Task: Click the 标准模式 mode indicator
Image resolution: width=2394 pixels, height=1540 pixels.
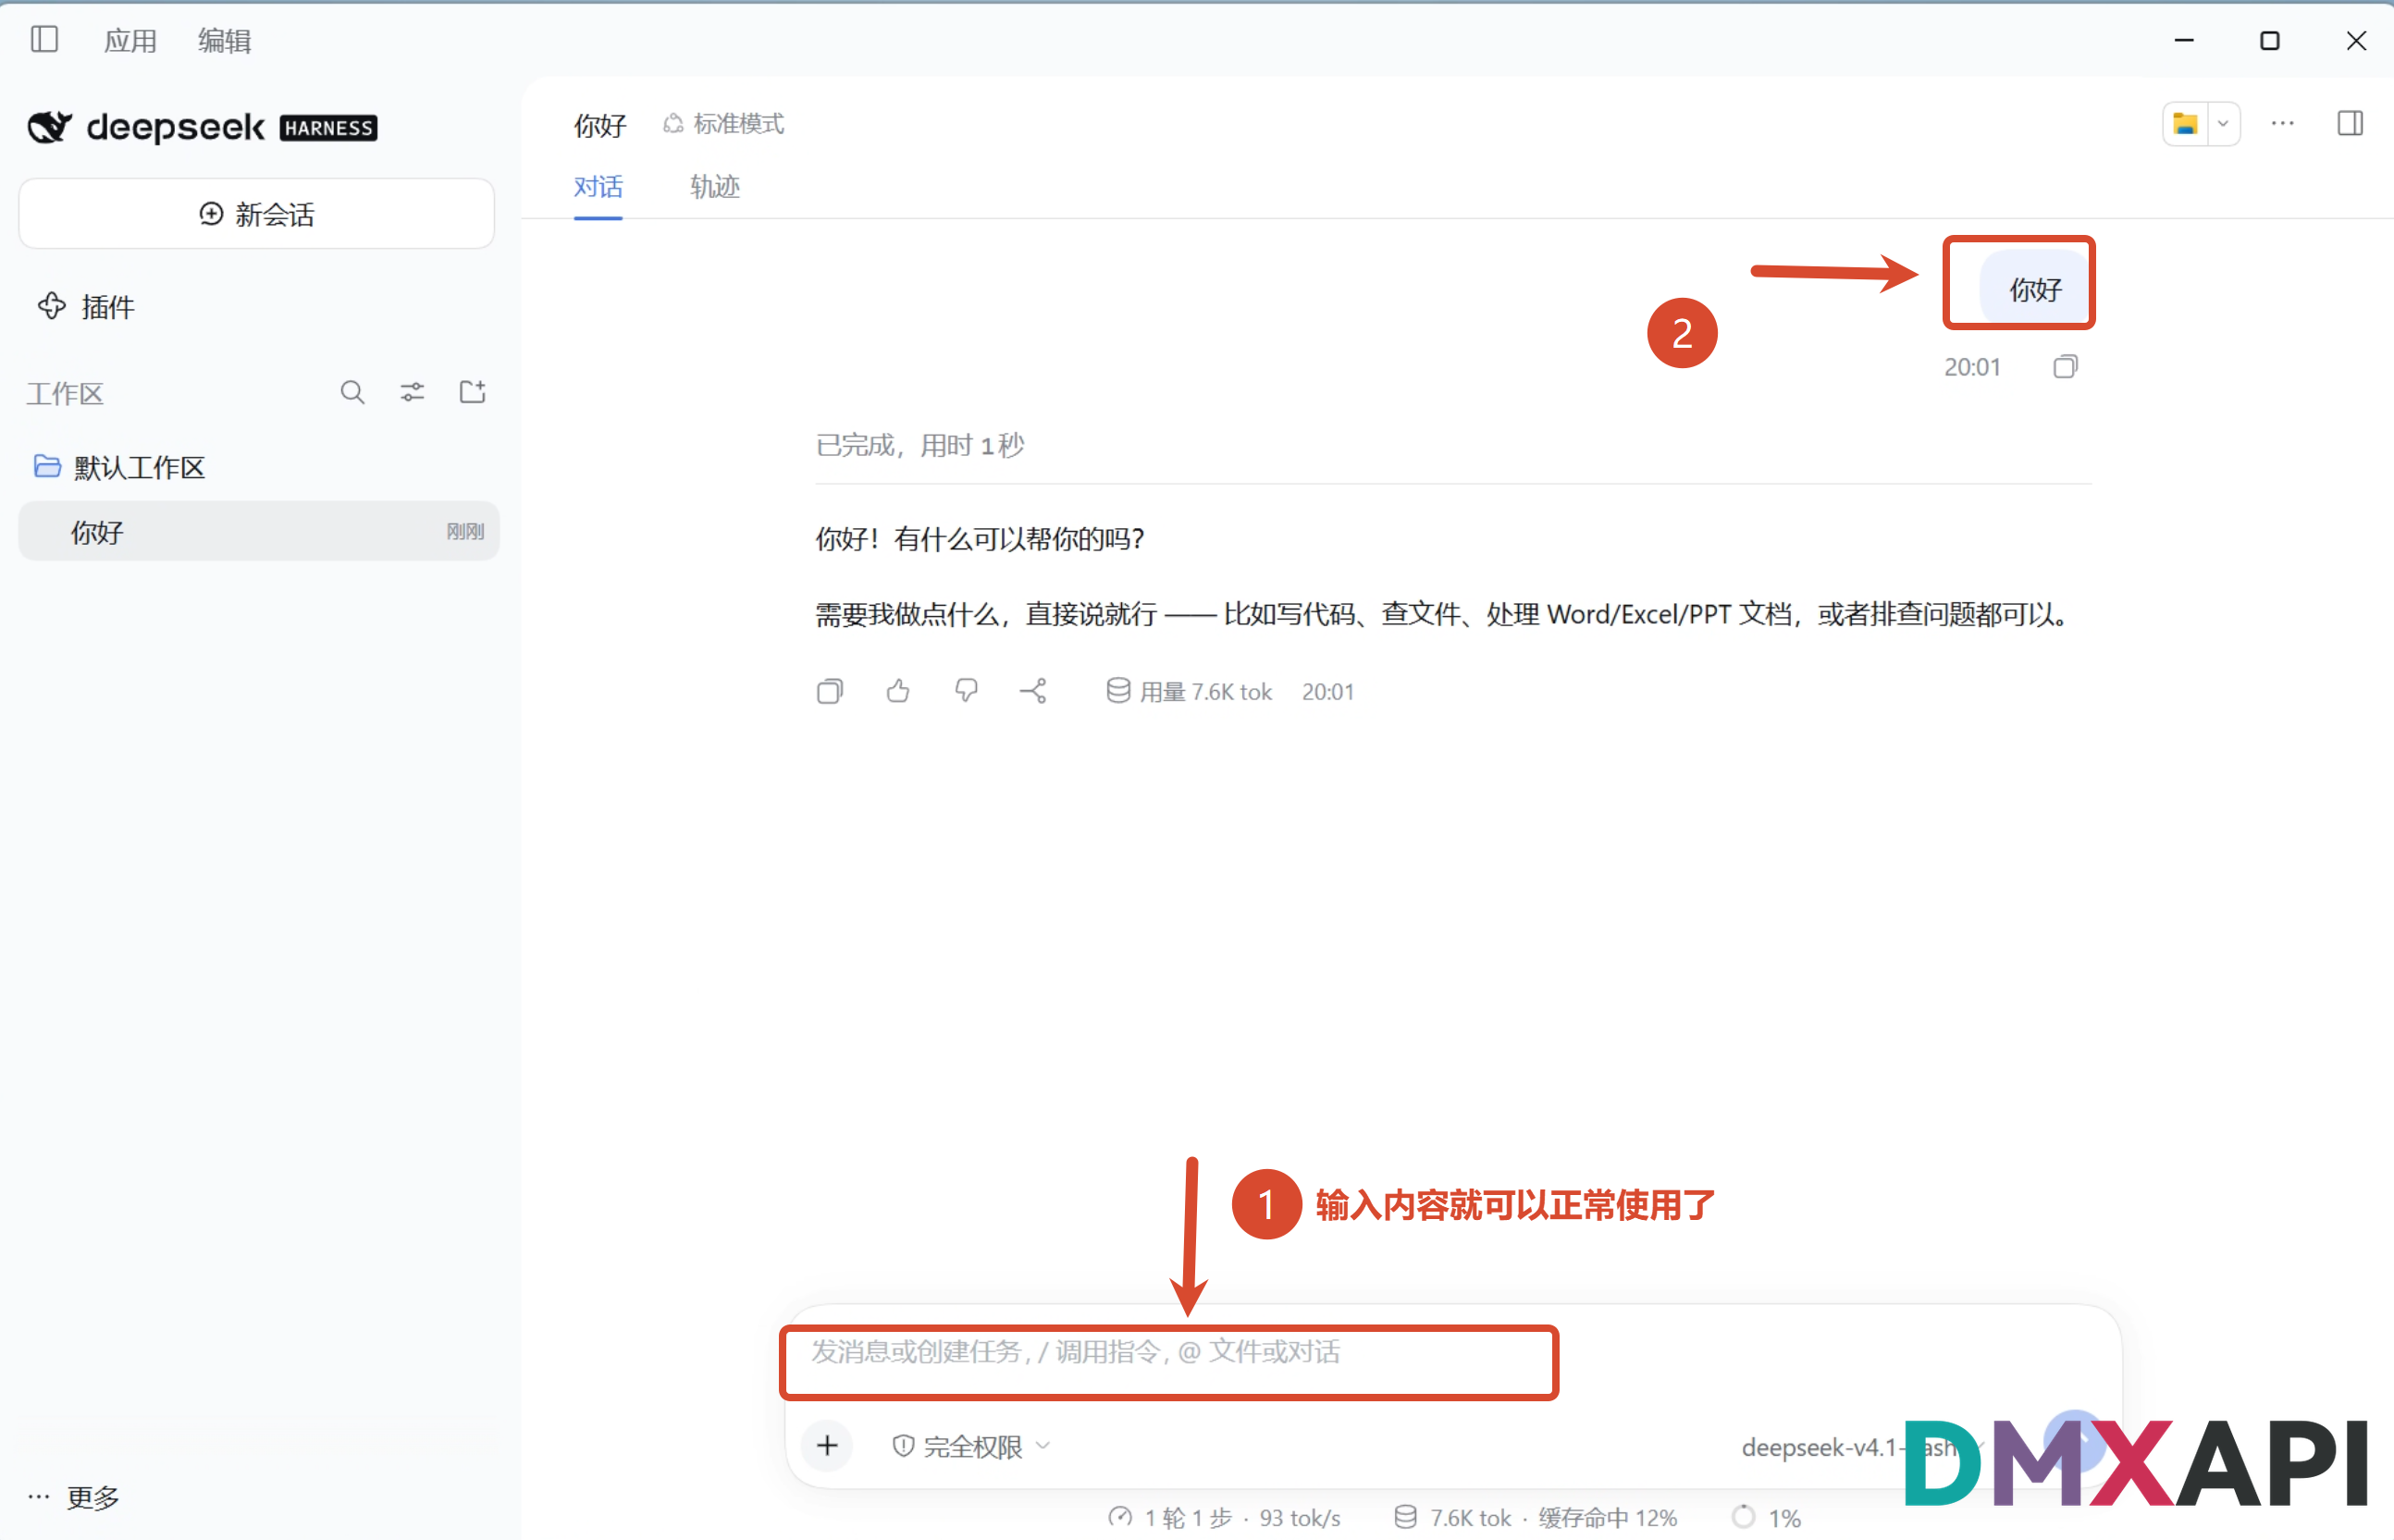Action: (724, 124)
